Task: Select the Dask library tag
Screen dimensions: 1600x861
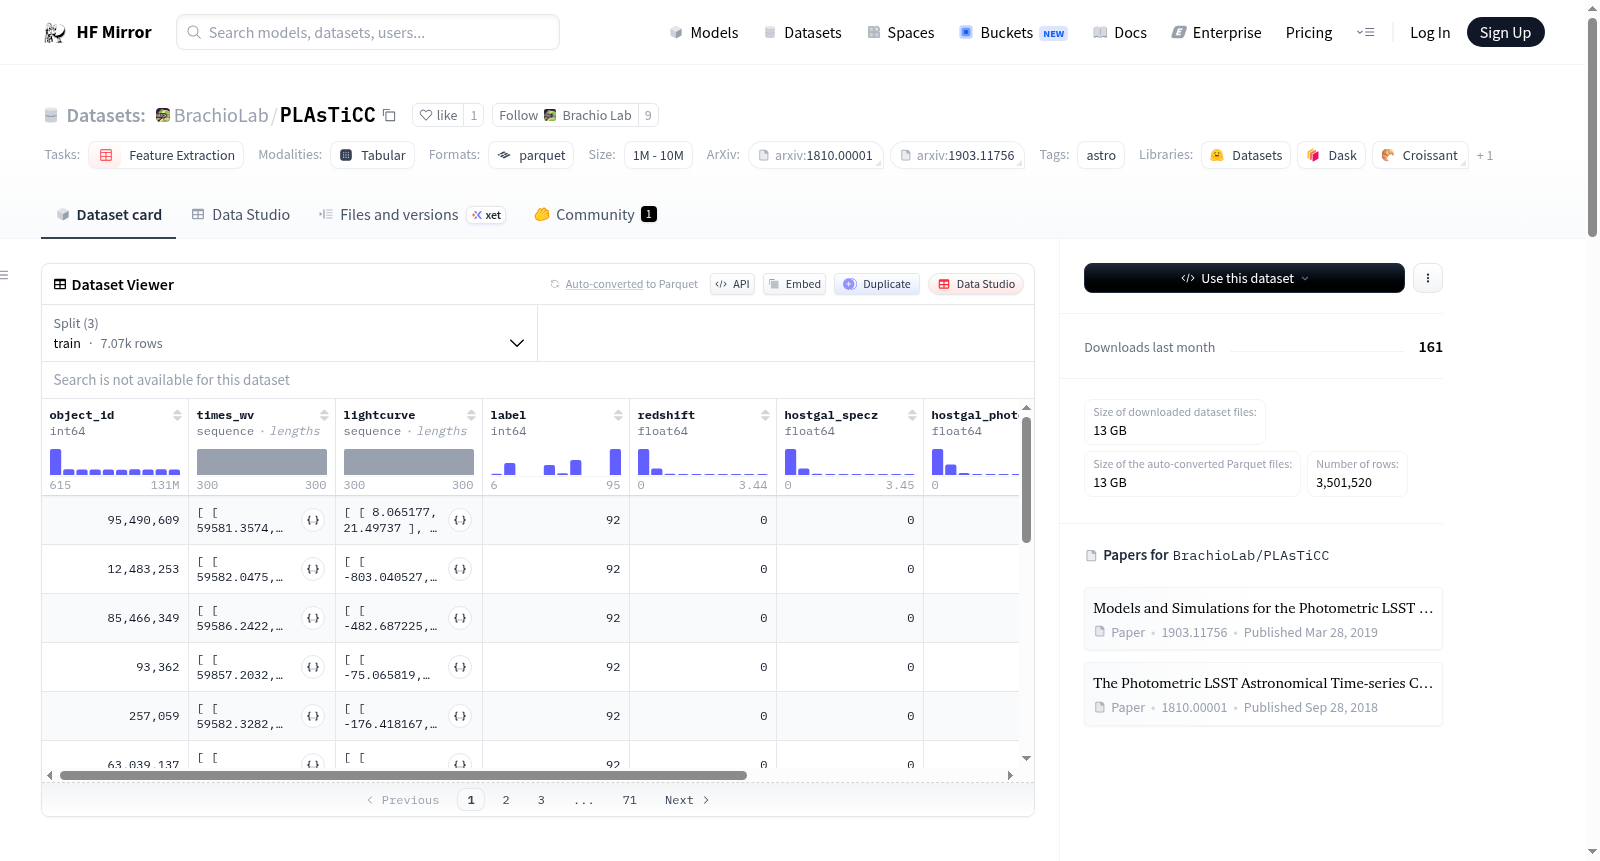Action: coord(1332,155)
